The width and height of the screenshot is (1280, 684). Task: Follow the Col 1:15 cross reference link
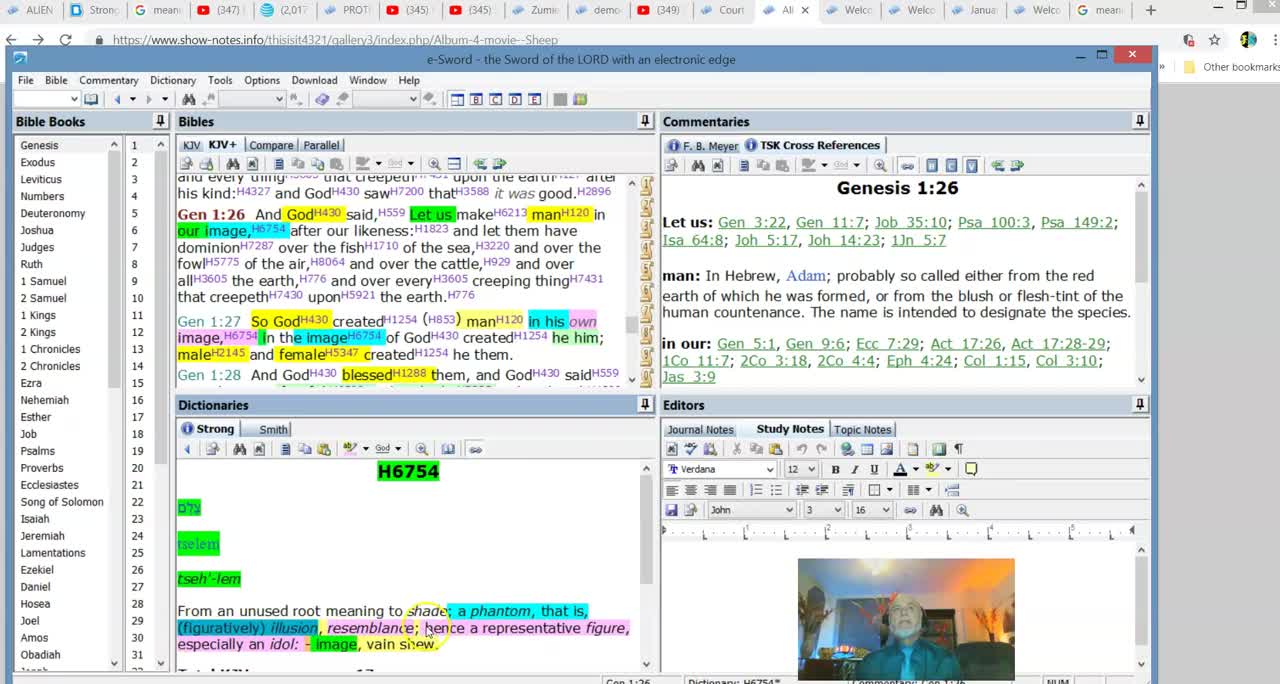pyautogui.click(x=994, y=361)
